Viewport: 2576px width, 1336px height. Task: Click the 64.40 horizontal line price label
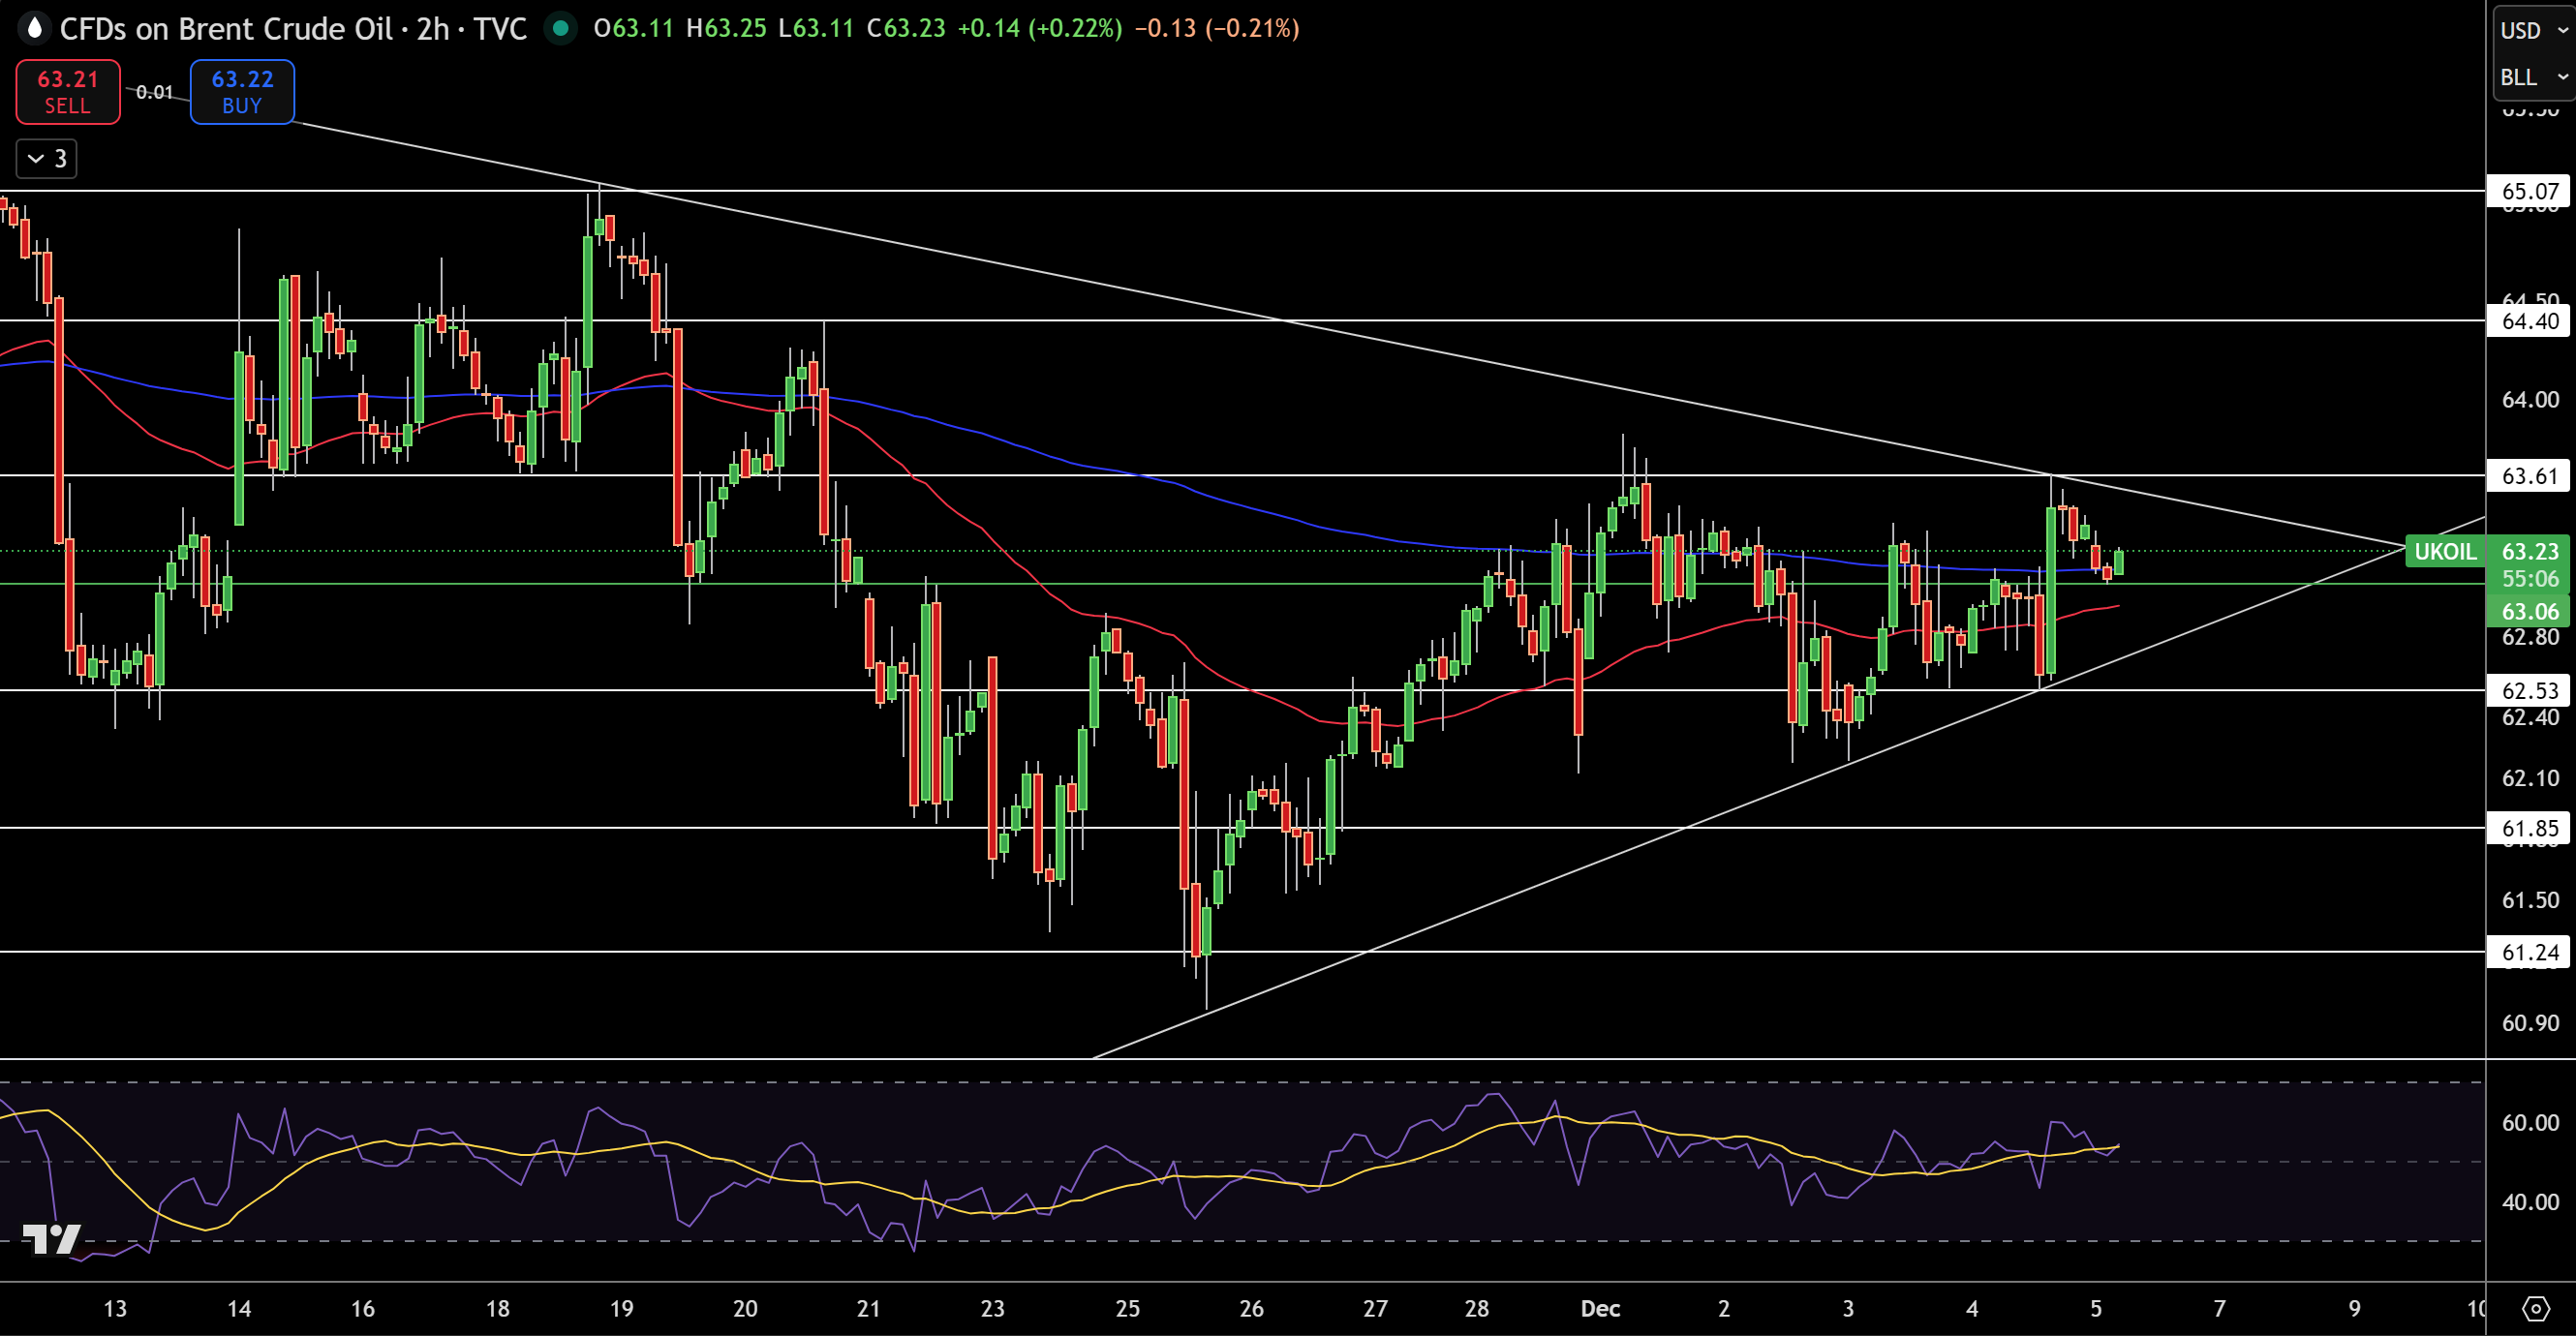tap(2529, 321)
